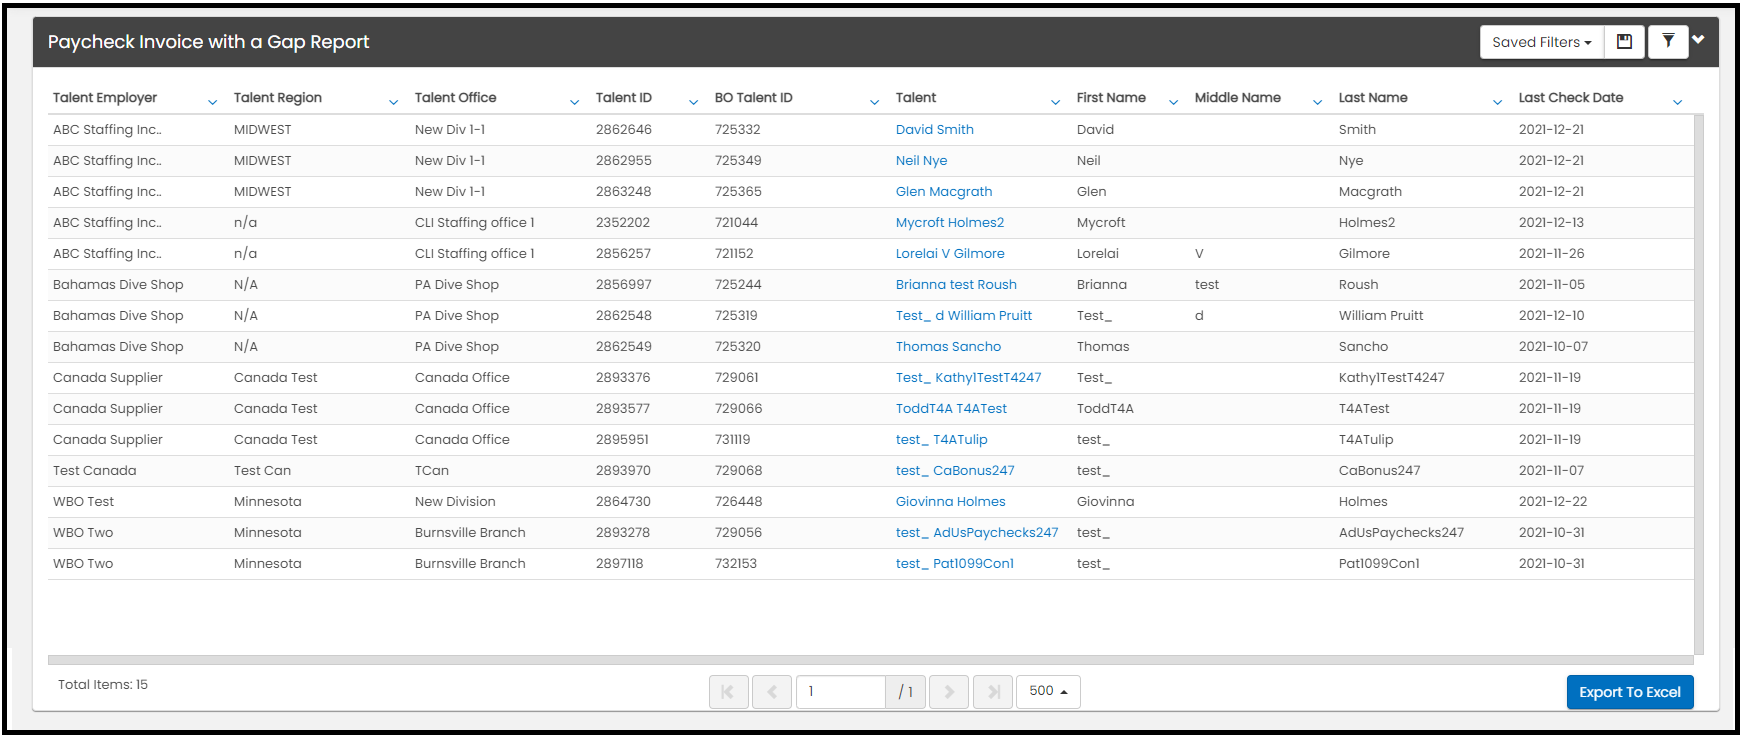Click the vertical scrollbar beside the table
Screen dimensions: 1743x738
(x=1699, y=385)
